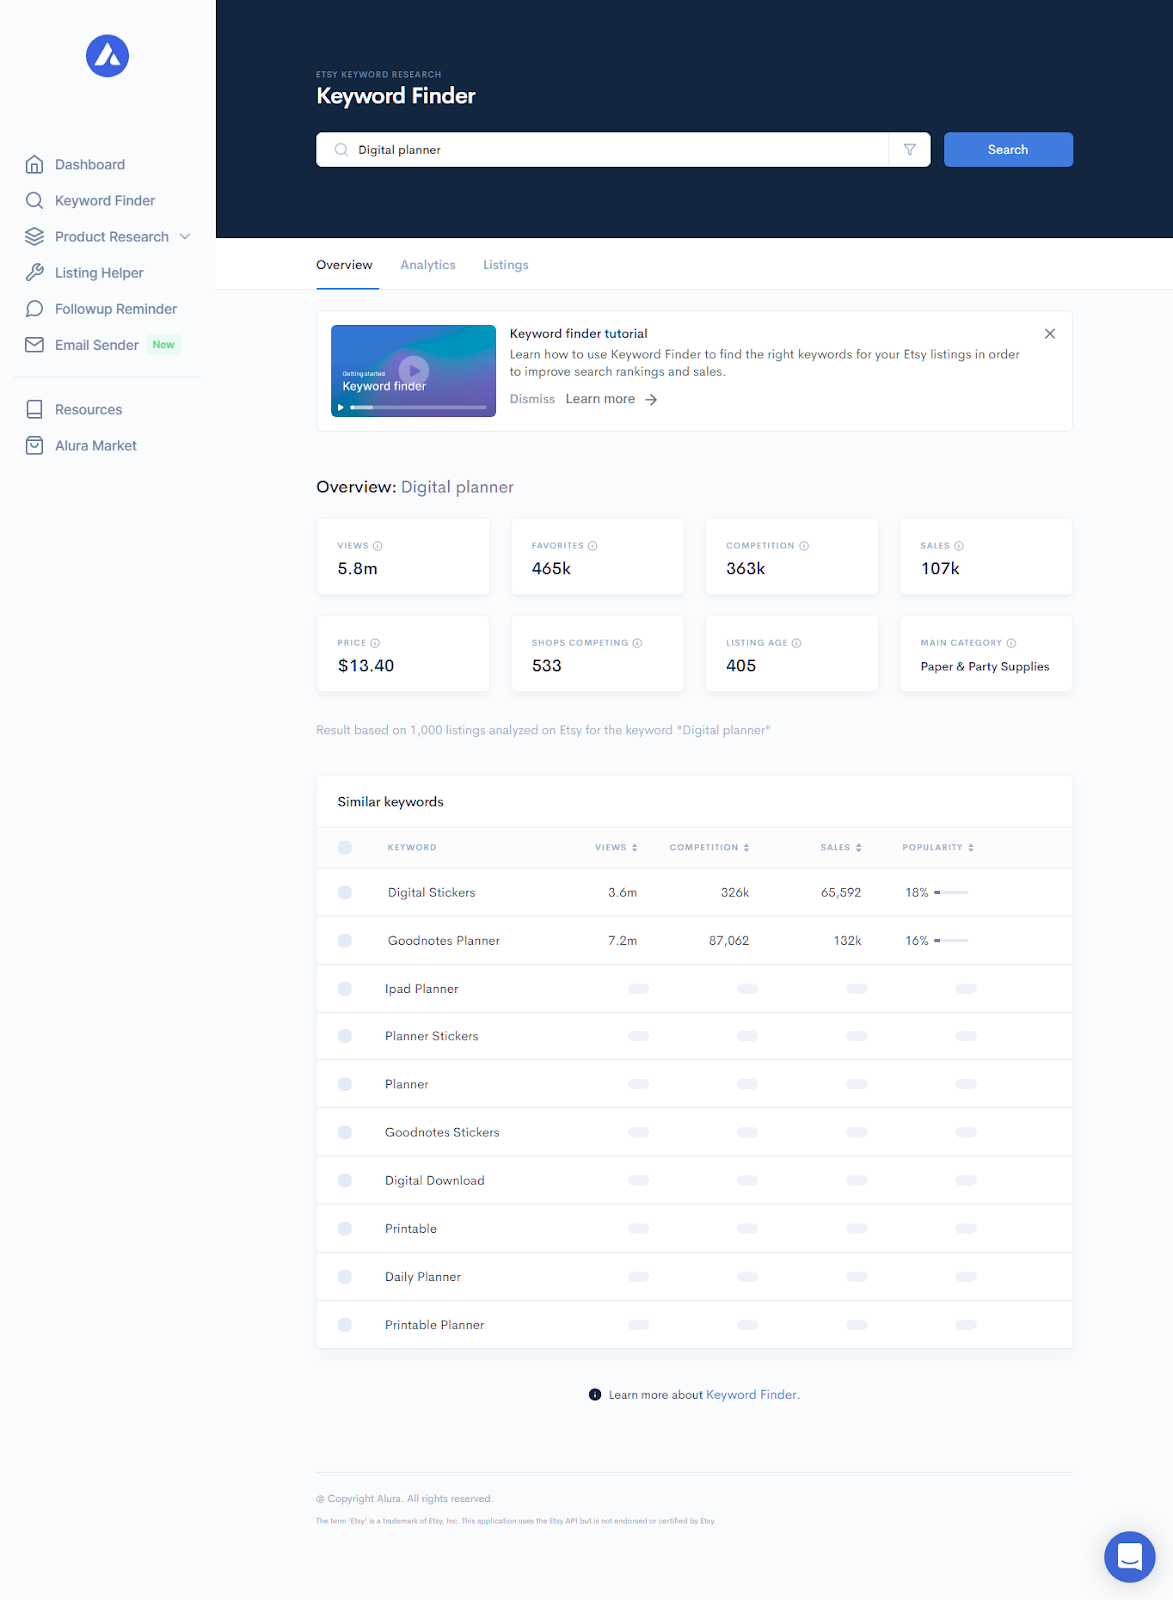Play the Keyword finder tutorial video thumbnail

[413, 370]
